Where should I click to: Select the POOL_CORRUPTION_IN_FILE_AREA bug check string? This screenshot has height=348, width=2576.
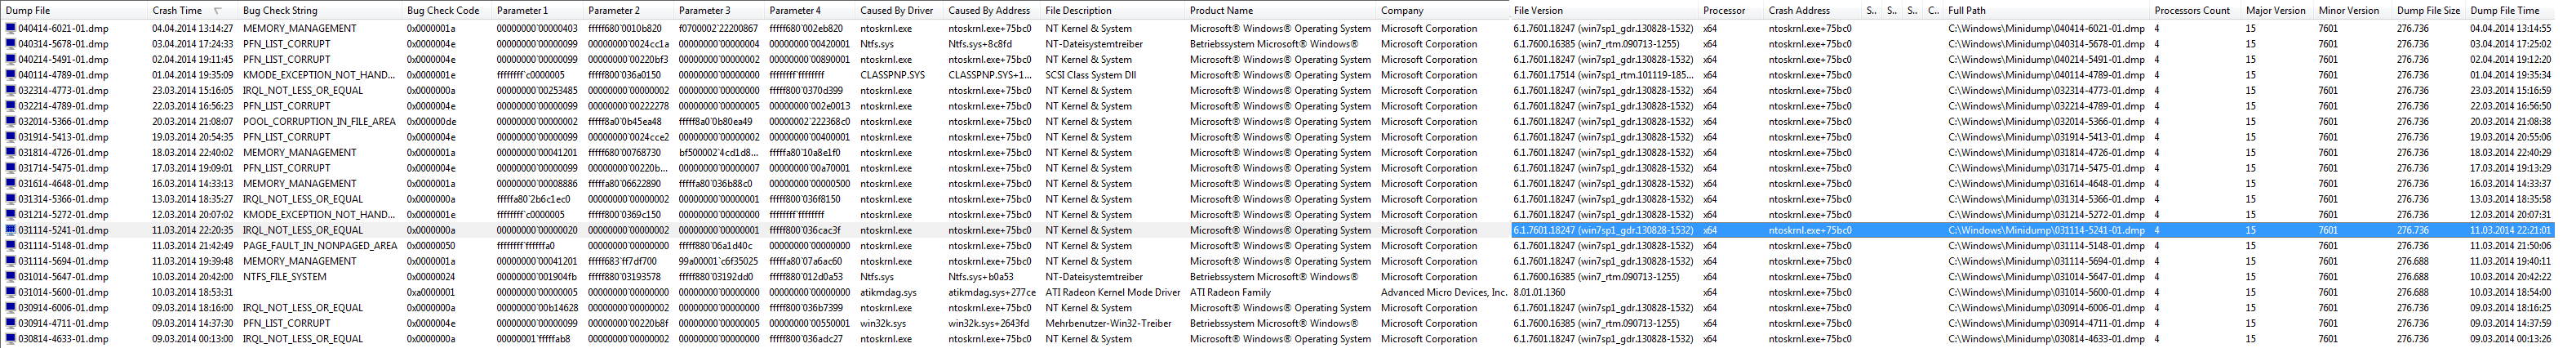coord(319,122)
